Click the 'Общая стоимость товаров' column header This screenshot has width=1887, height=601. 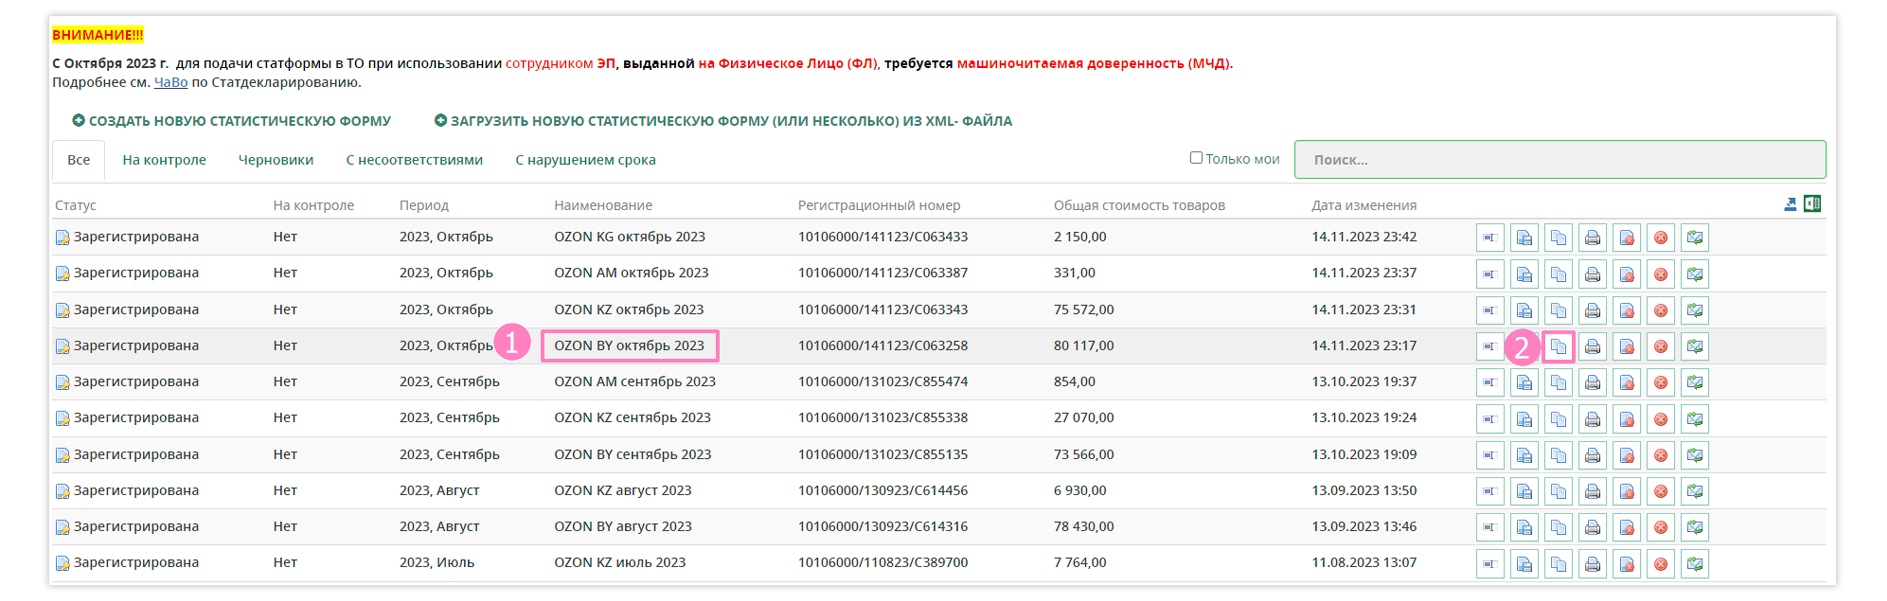point(1139,205)
